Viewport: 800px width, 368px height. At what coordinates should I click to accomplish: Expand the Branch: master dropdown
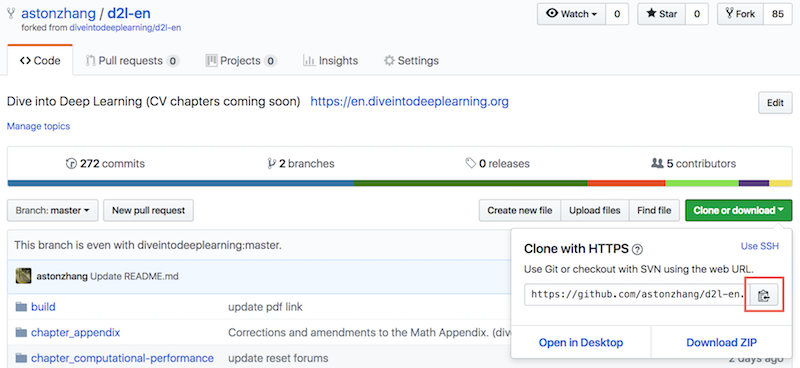[53, 210]
